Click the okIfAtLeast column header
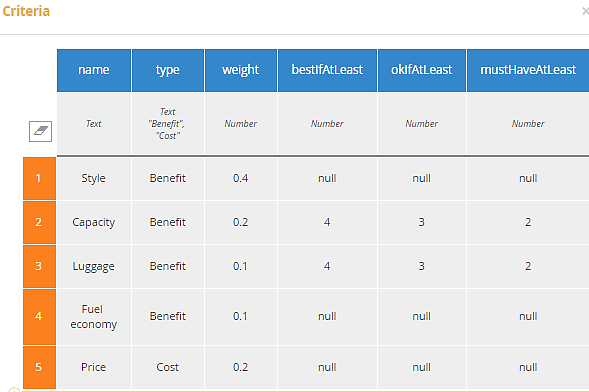Viewport: 589px width, 392px height. (422, 70)
